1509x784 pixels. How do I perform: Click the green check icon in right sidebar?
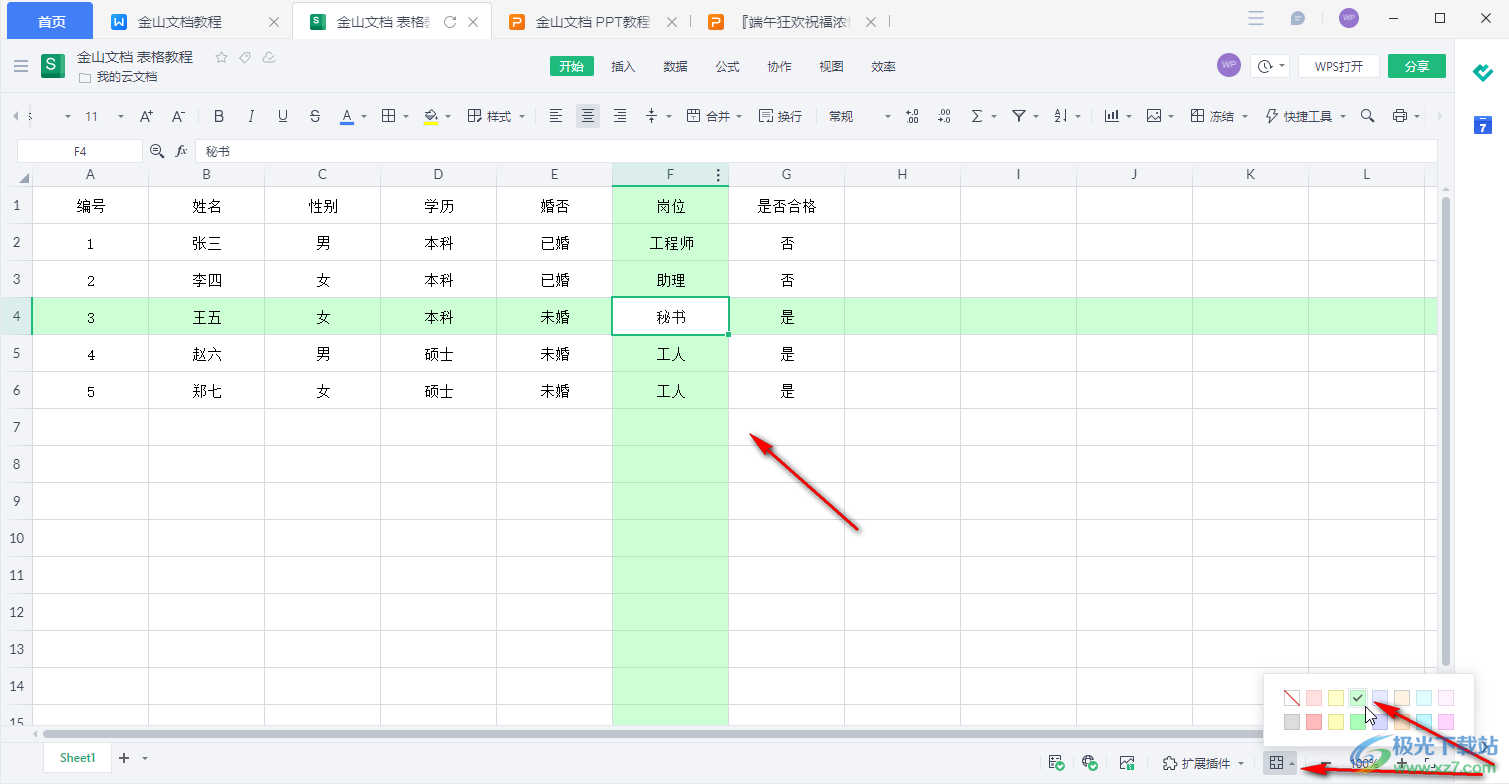pyautogui.click(x=1482, y=72)
